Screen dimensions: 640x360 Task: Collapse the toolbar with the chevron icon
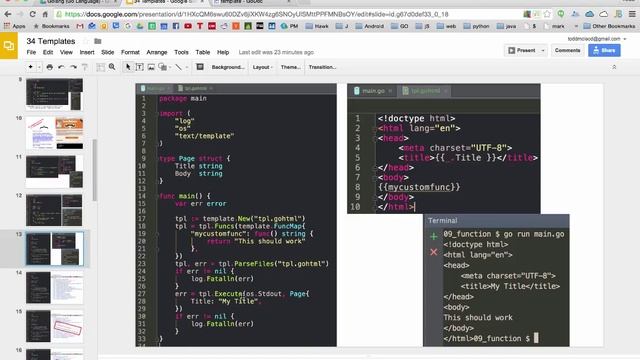click(x=614, y=67)
